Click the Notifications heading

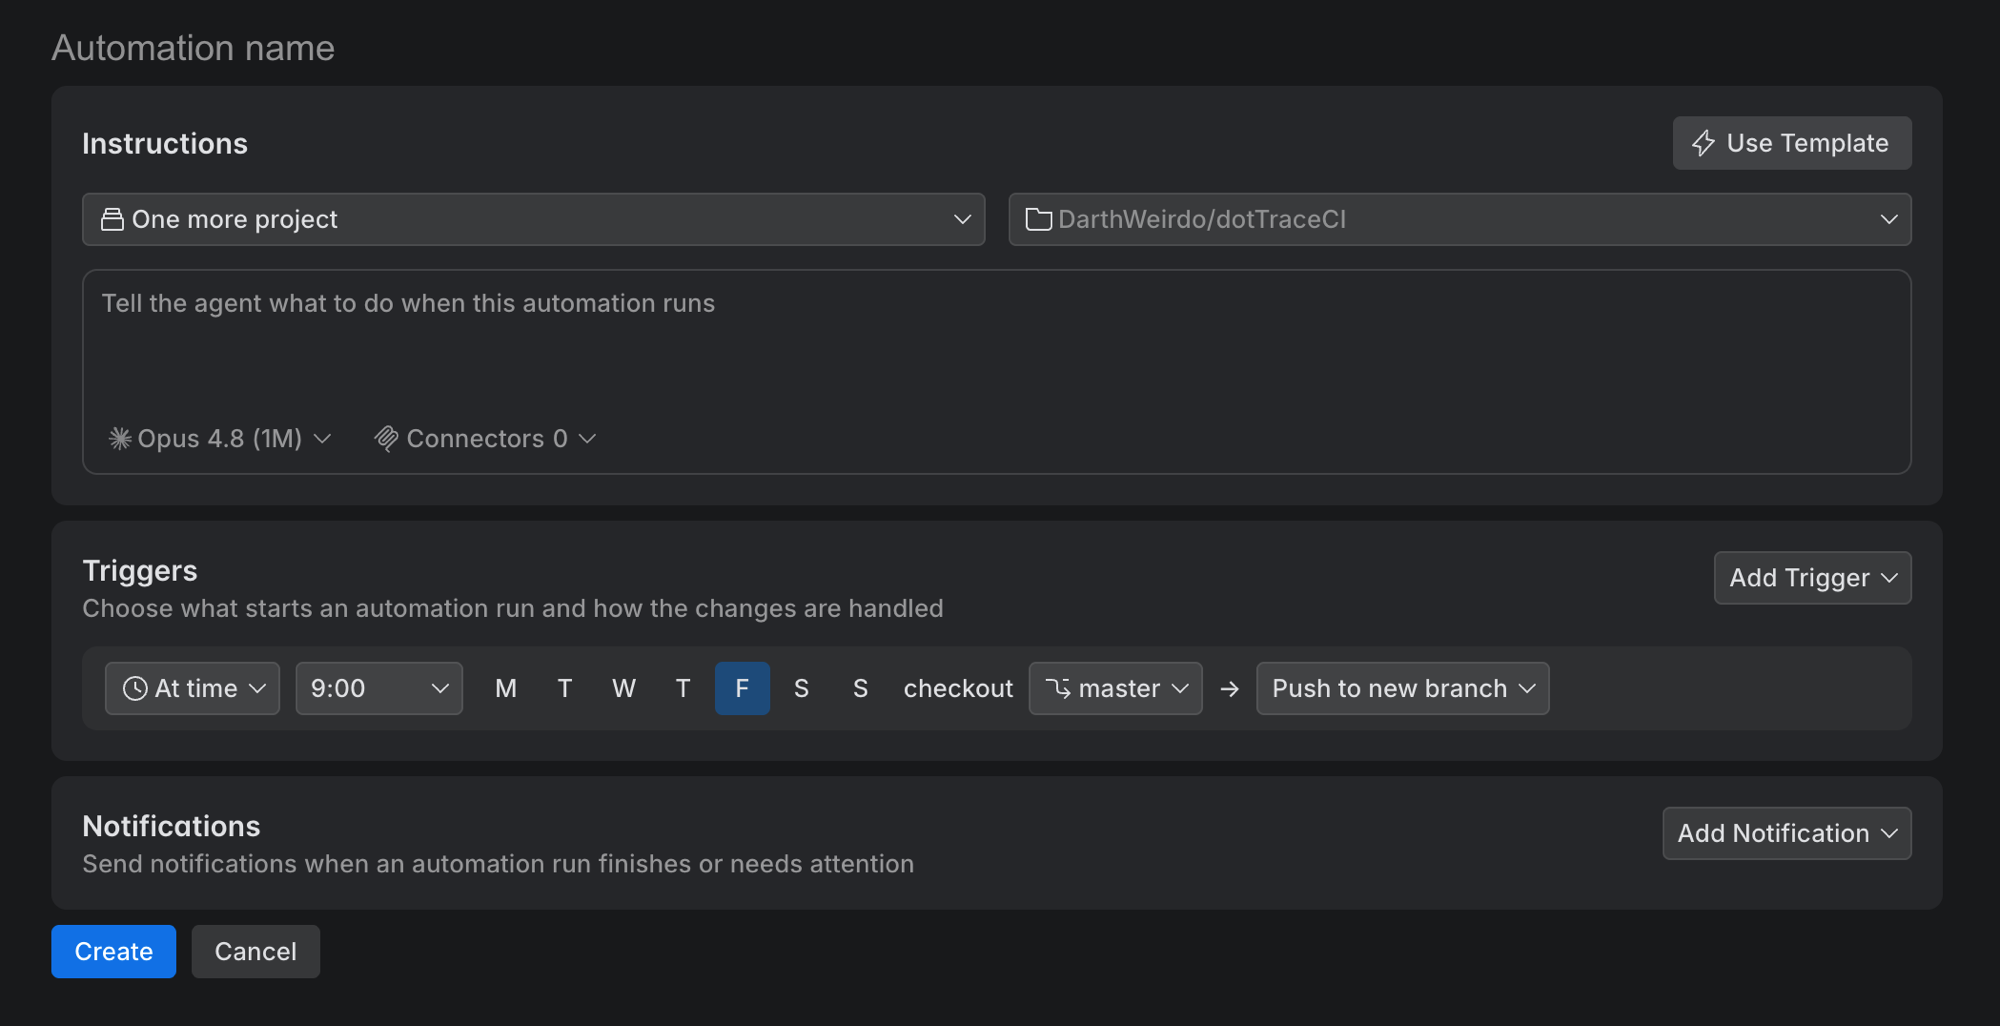[x=171, y=826]
